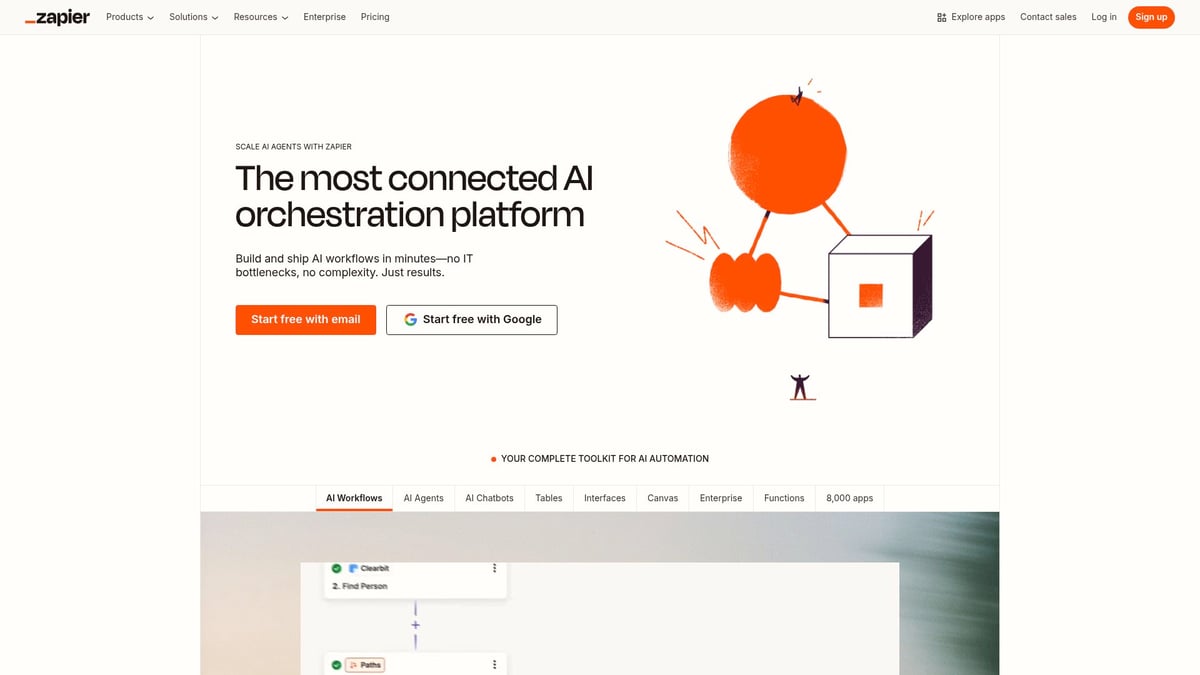Click the plus icon between workflow steps
Viewport: 1200px width, 675px height.
[415, 625]
